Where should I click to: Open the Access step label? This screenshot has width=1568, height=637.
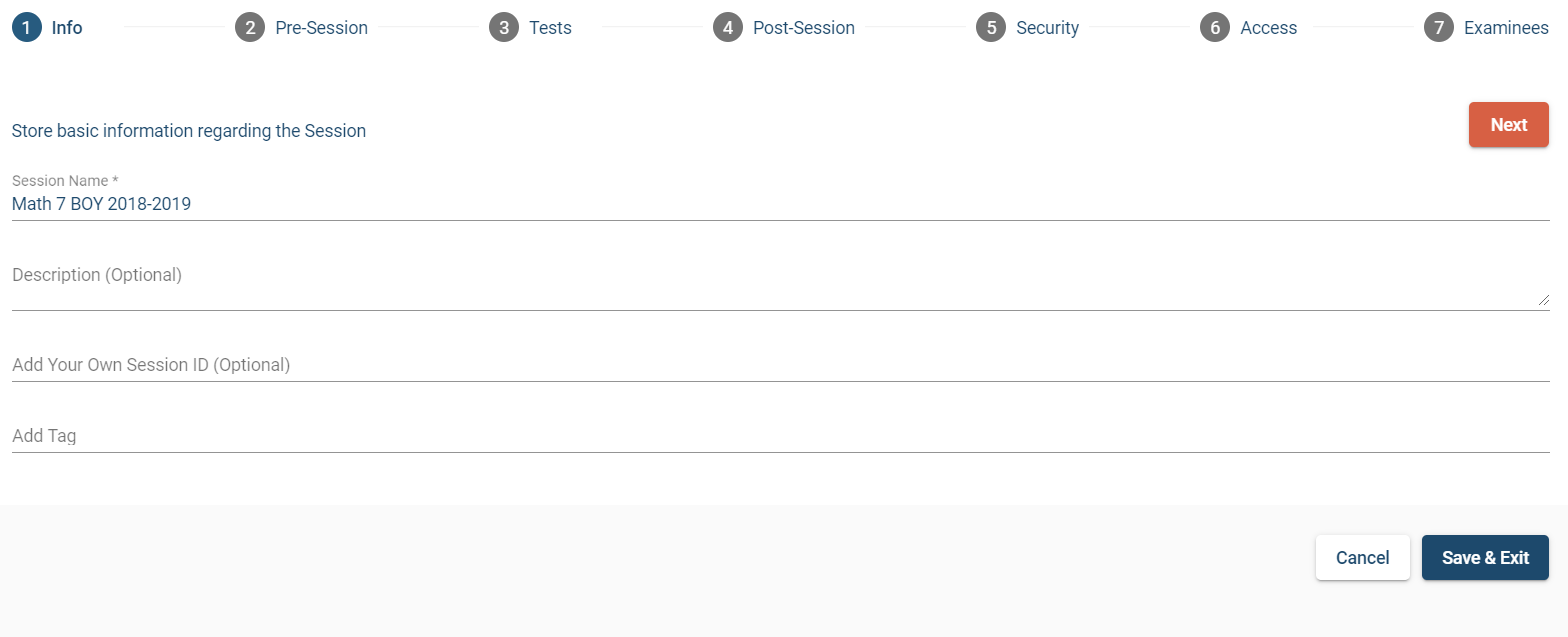pos(1268,28)
